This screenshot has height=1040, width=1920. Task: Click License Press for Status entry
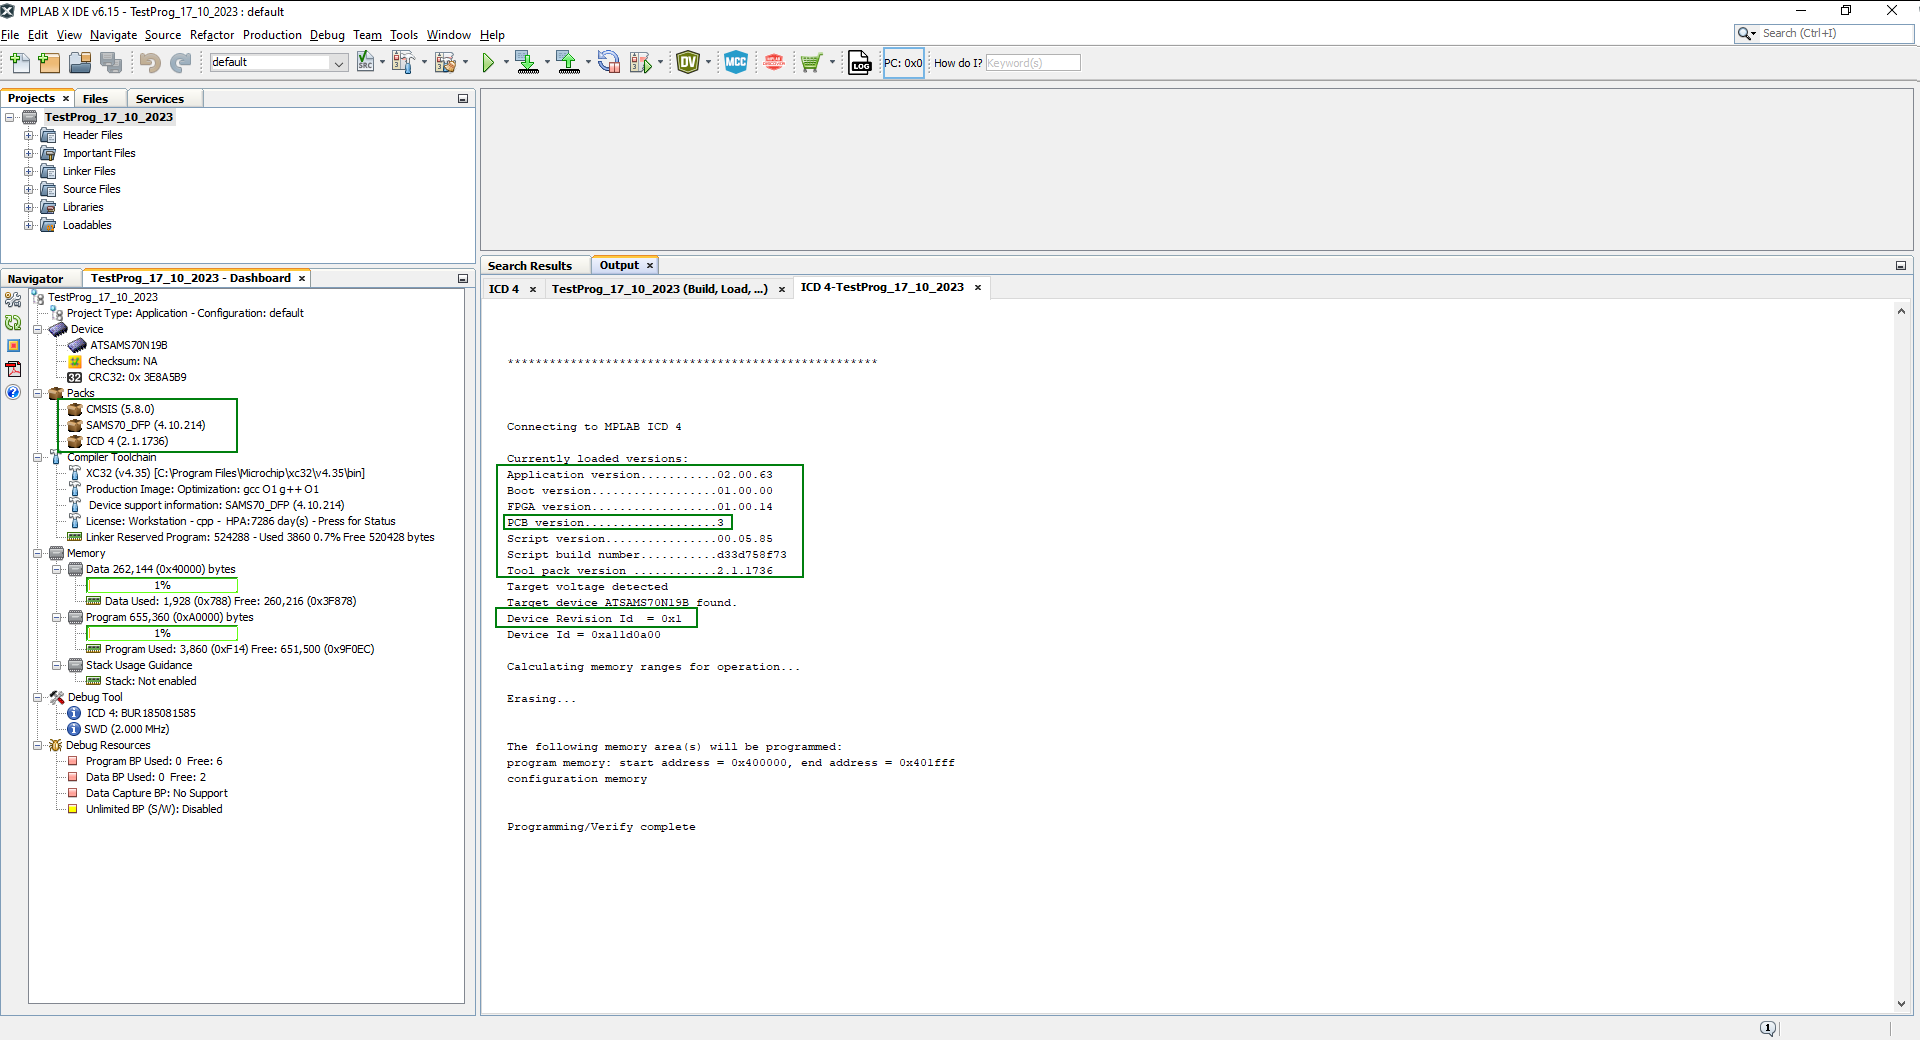click(240, 521)
